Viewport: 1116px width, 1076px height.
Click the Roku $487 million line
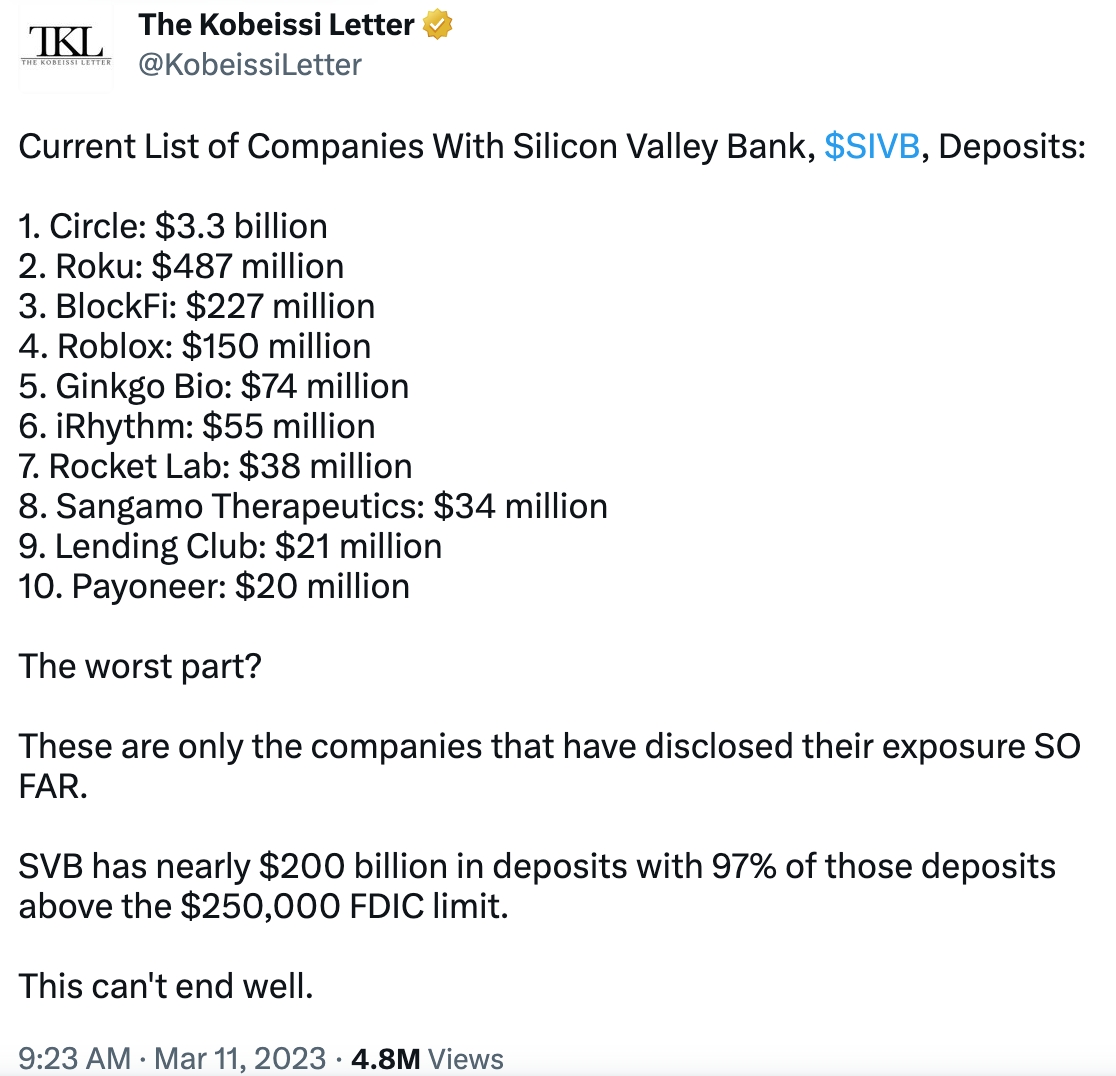tap(181, 266)
